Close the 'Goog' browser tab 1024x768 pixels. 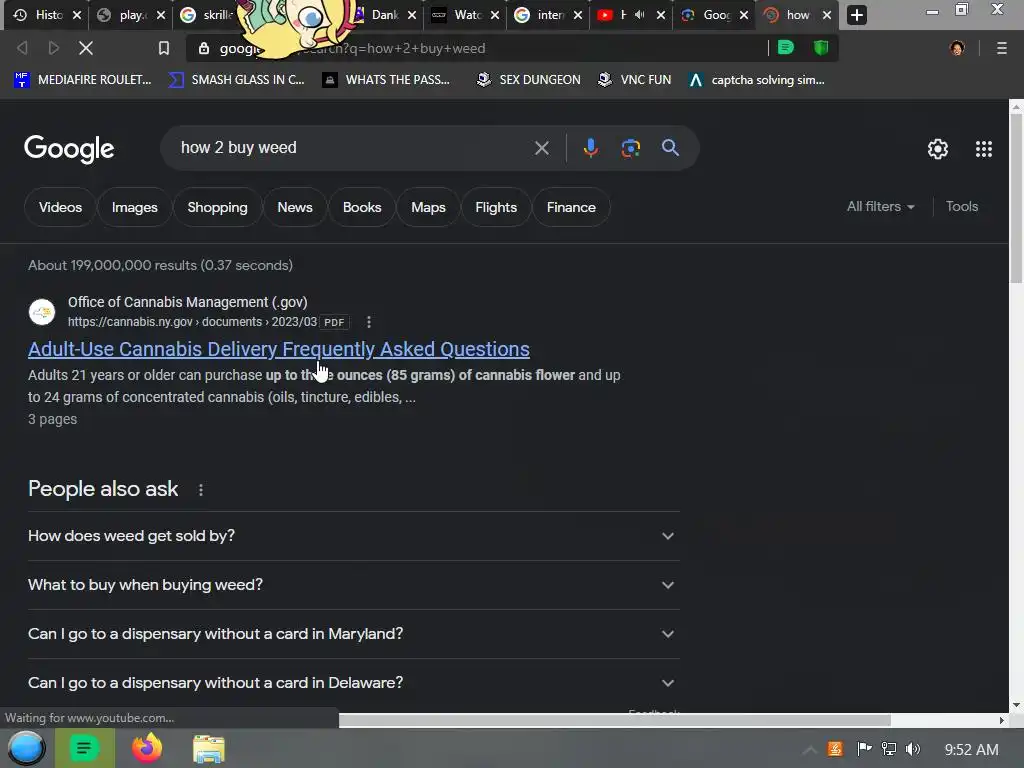point(744,15)
